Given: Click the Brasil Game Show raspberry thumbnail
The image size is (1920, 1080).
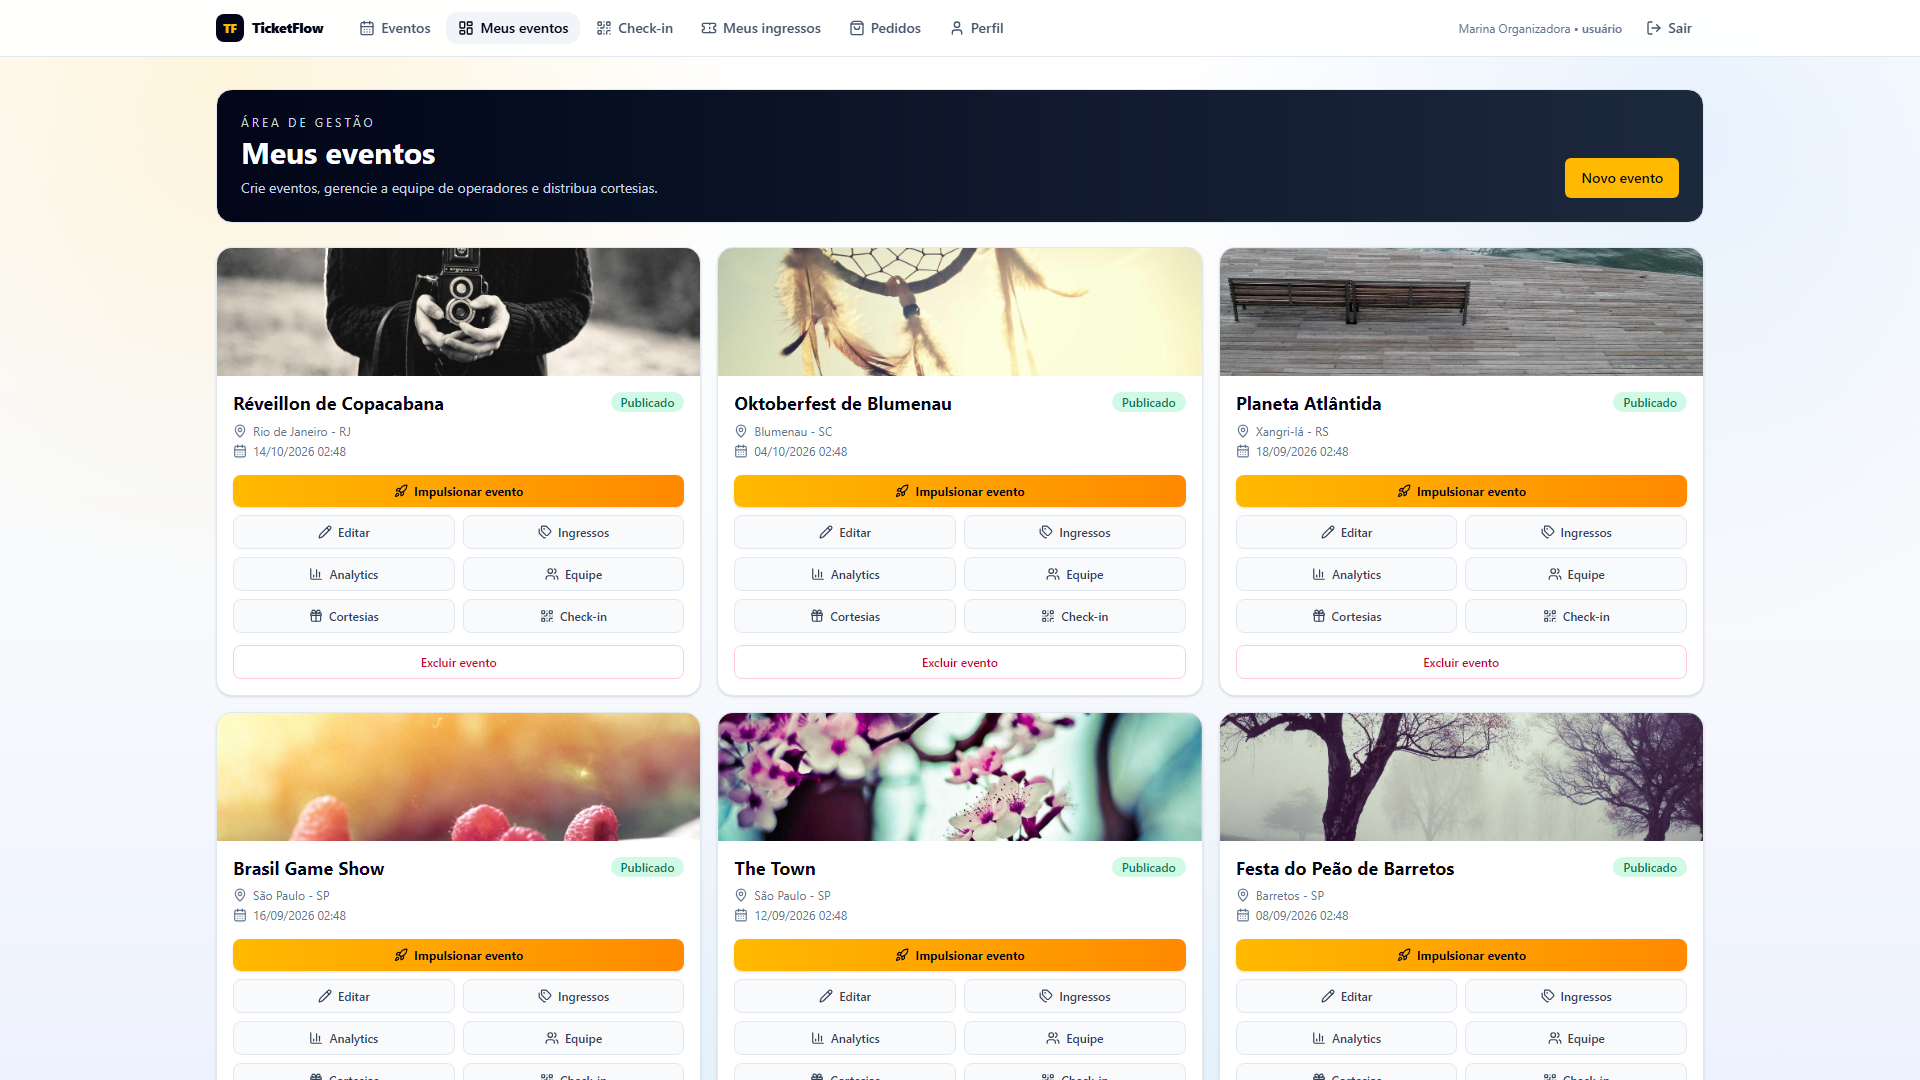Looking at the screenshot, I should [x=458, y=777].
